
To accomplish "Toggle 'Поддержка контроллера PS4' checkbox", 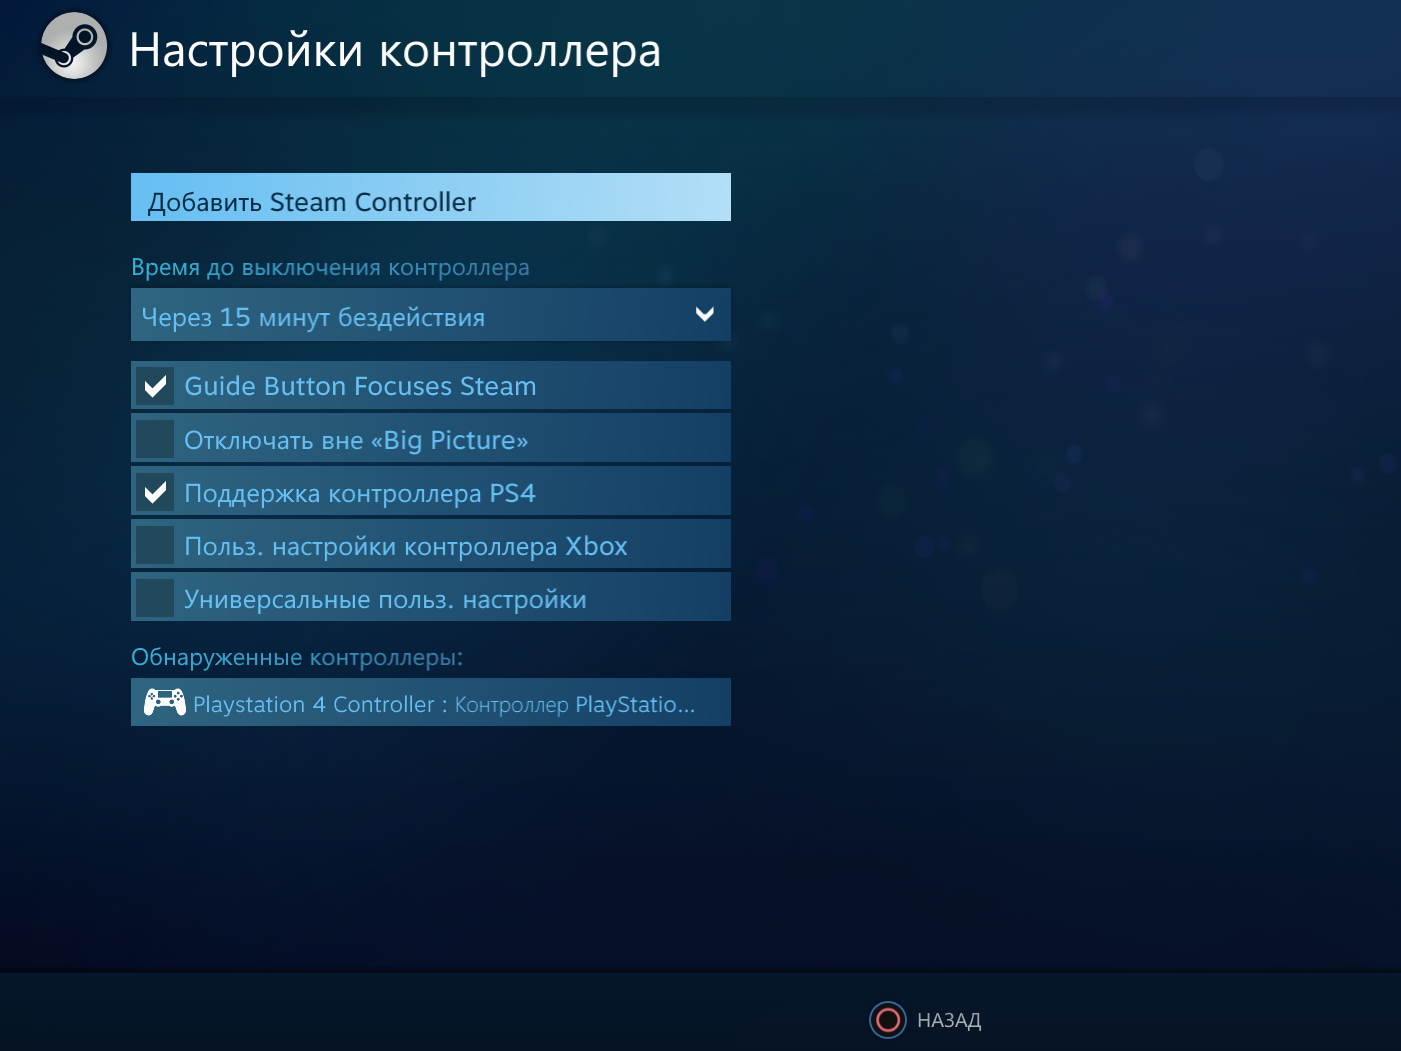I will click(155, 492).
